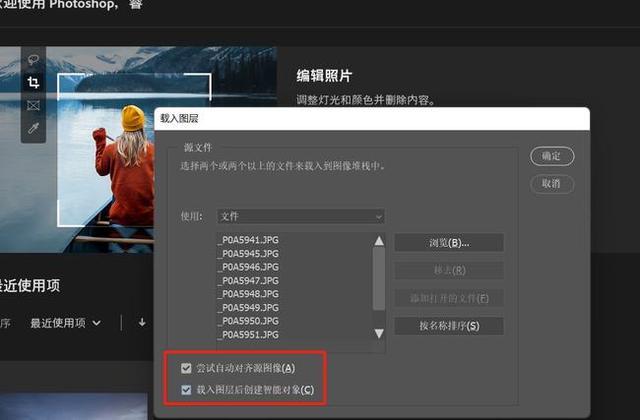This screenshot has width=640, height=420.
Task: Select _P0A5951.JPG in the file list
Action: click(x=249, y=335)
